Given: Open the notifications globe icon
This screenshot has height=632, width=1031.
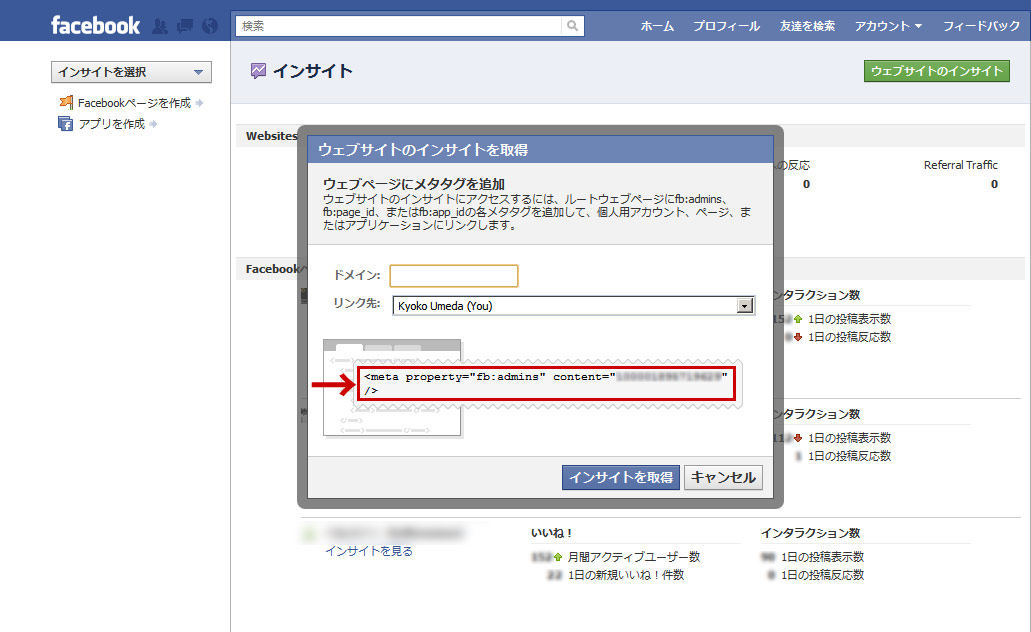Looking at the screenshot, I should 210,26.
